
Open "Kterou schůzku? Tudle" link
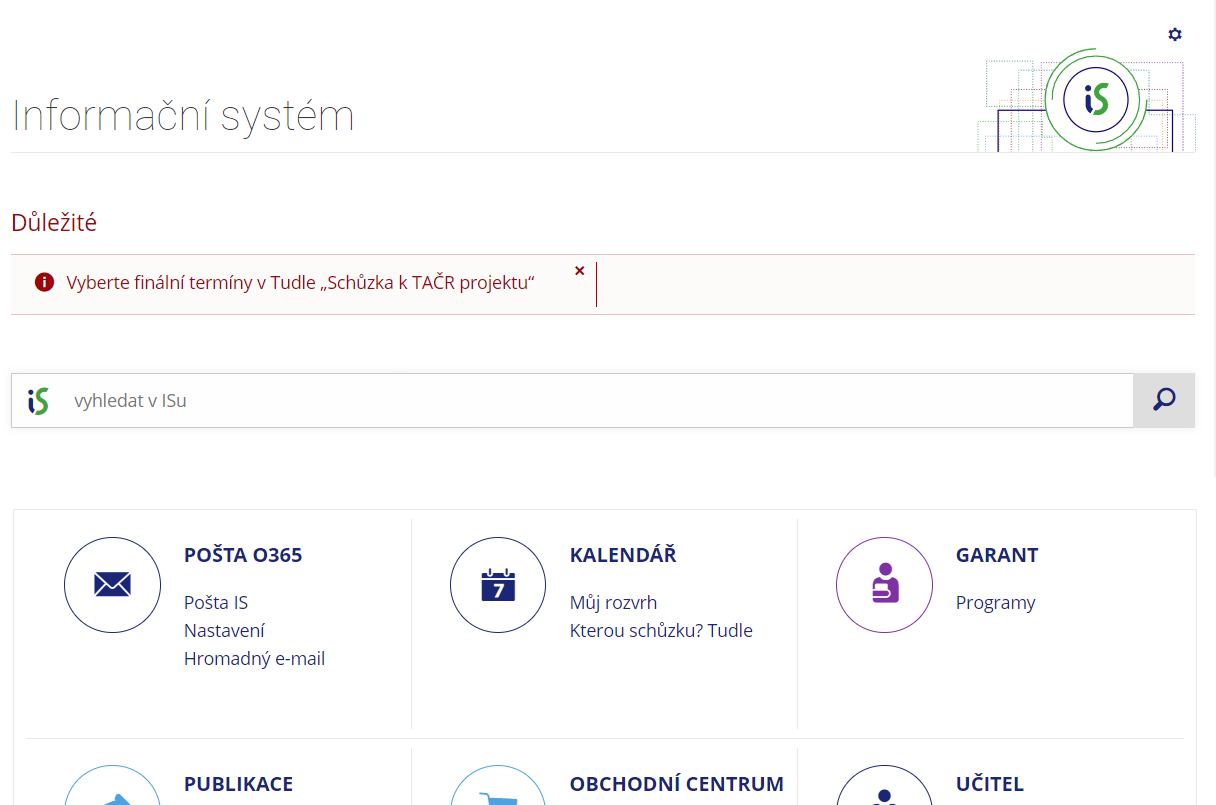pyautogui.click(x=661, y=631)
